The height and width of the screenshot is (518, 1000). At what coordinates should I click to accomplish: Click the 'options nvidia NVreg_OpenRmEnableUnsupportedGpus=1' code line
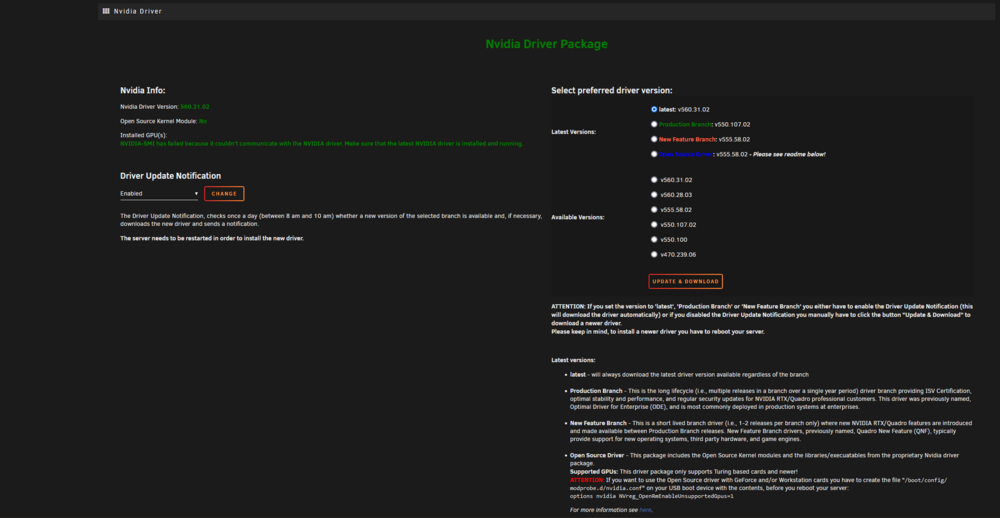tap(652, 496)
